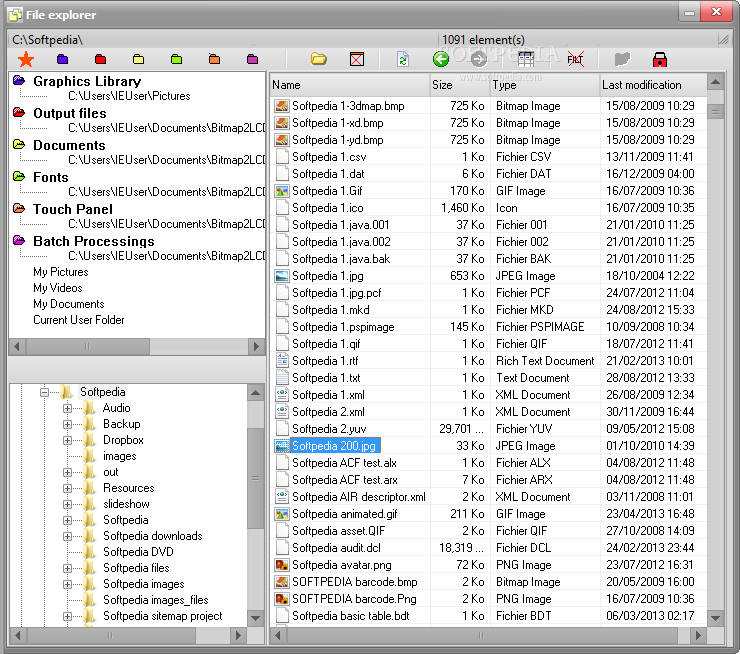Click icon of Softpedia avatar.png file
Viewport: 740px width, 654px height.
pyautogui.click(x=282, y=565)
